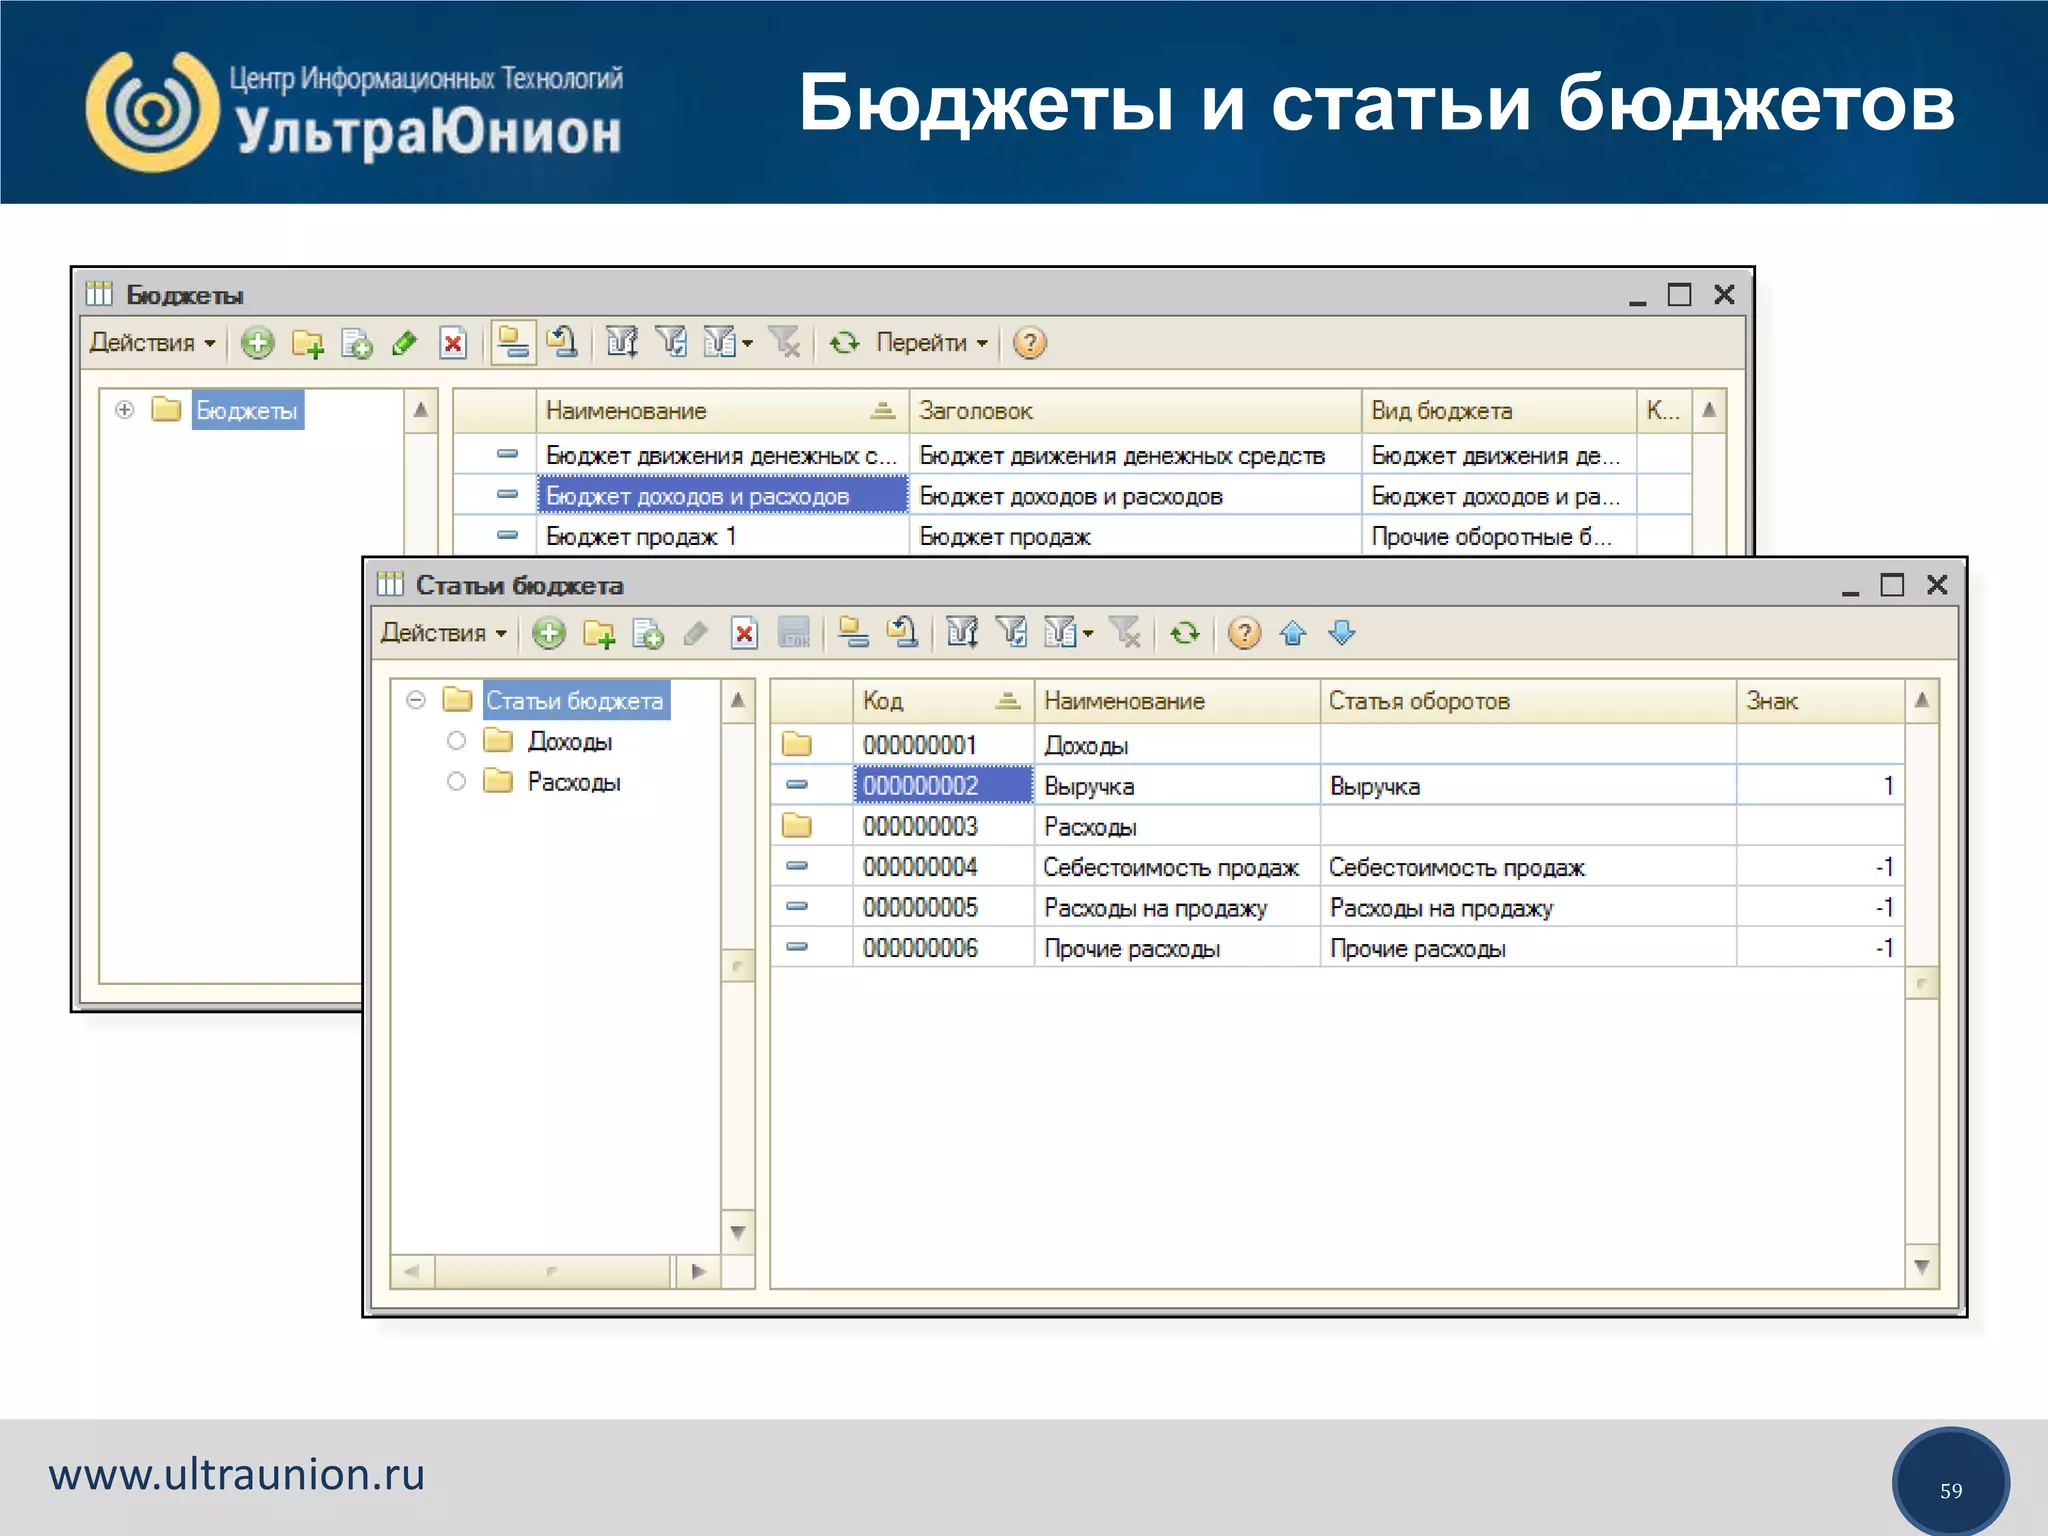Click Copy item icon in Статьи бюджета toolbar
This screenshot has height=1536, width=2048.
pyautogui.click(x=648, y=633)
